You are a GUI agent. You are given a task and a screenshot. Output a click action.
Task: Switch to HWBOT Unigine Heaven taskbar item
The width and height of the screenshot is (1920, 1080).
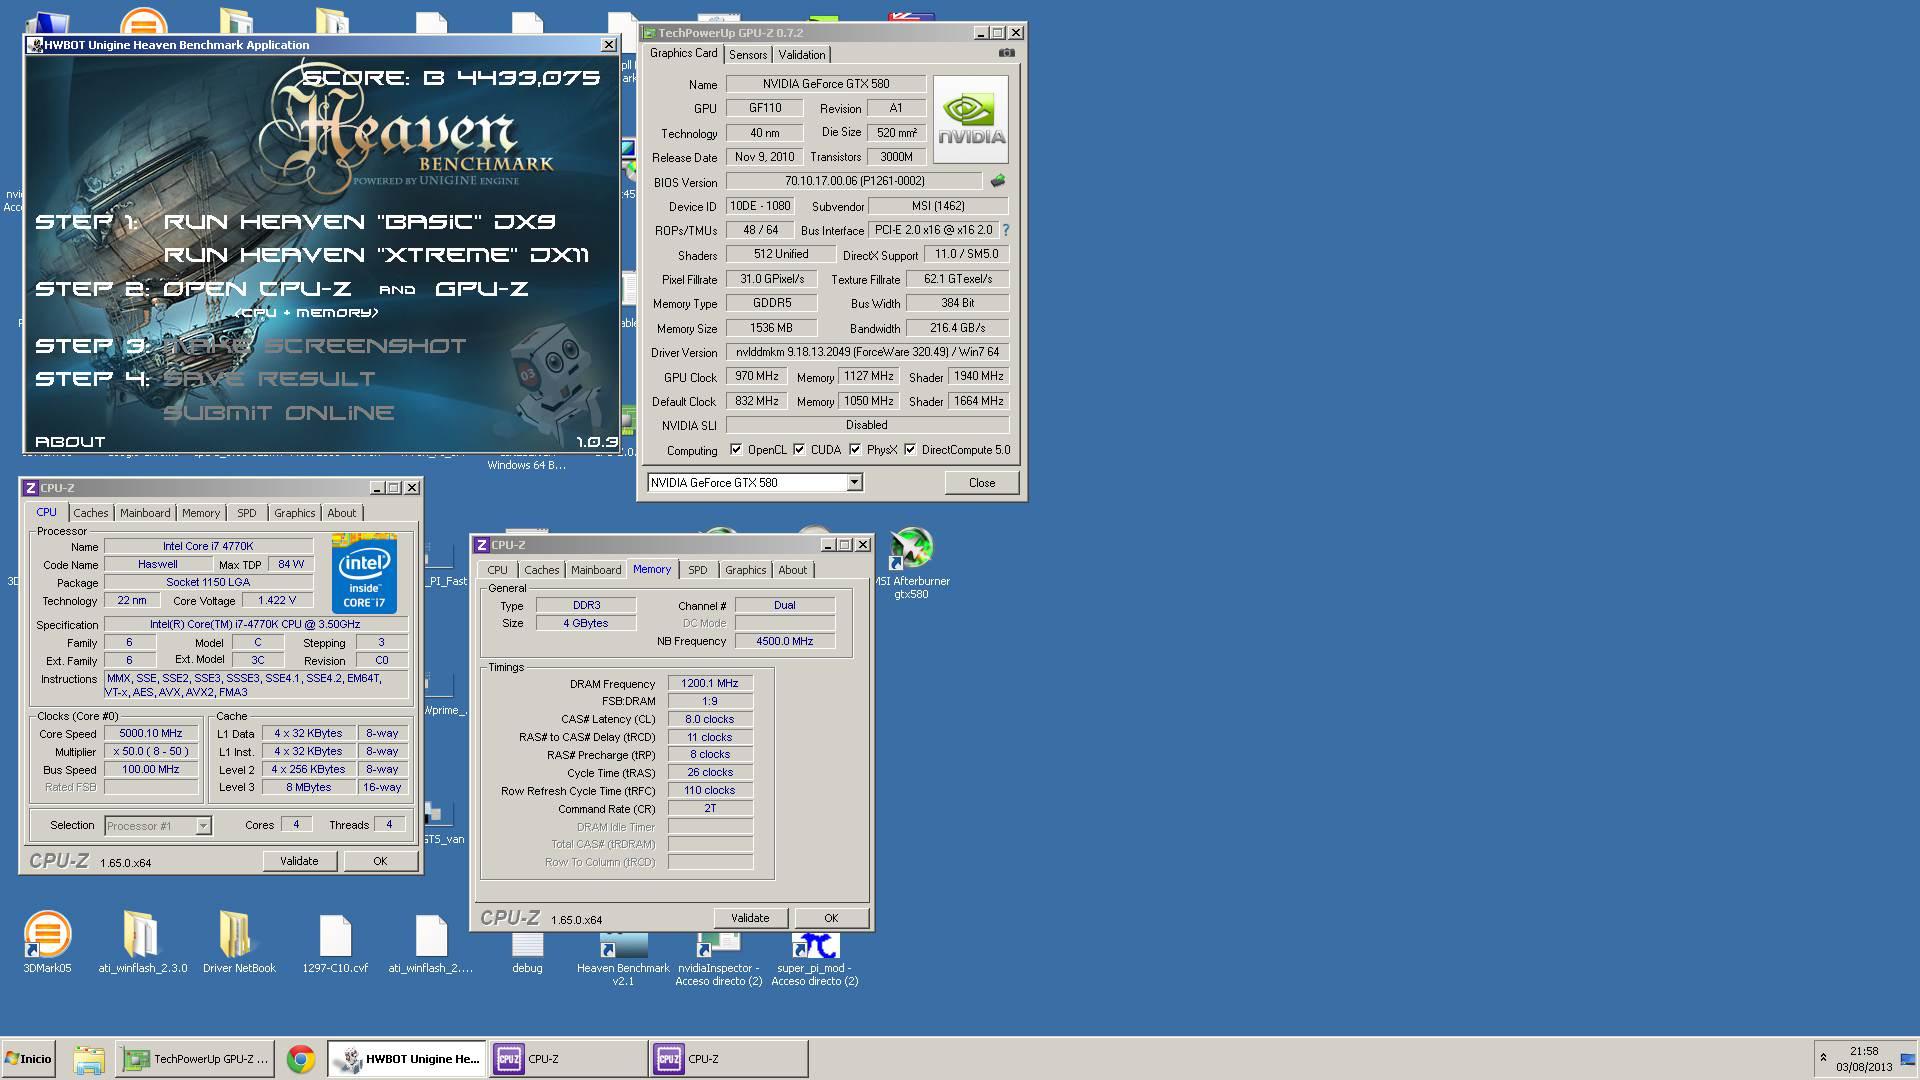click(406, 1059)
